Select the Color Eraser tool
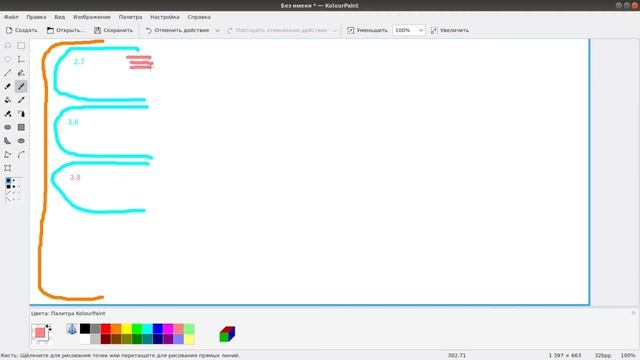640x360 pixels. coord(7,114)
